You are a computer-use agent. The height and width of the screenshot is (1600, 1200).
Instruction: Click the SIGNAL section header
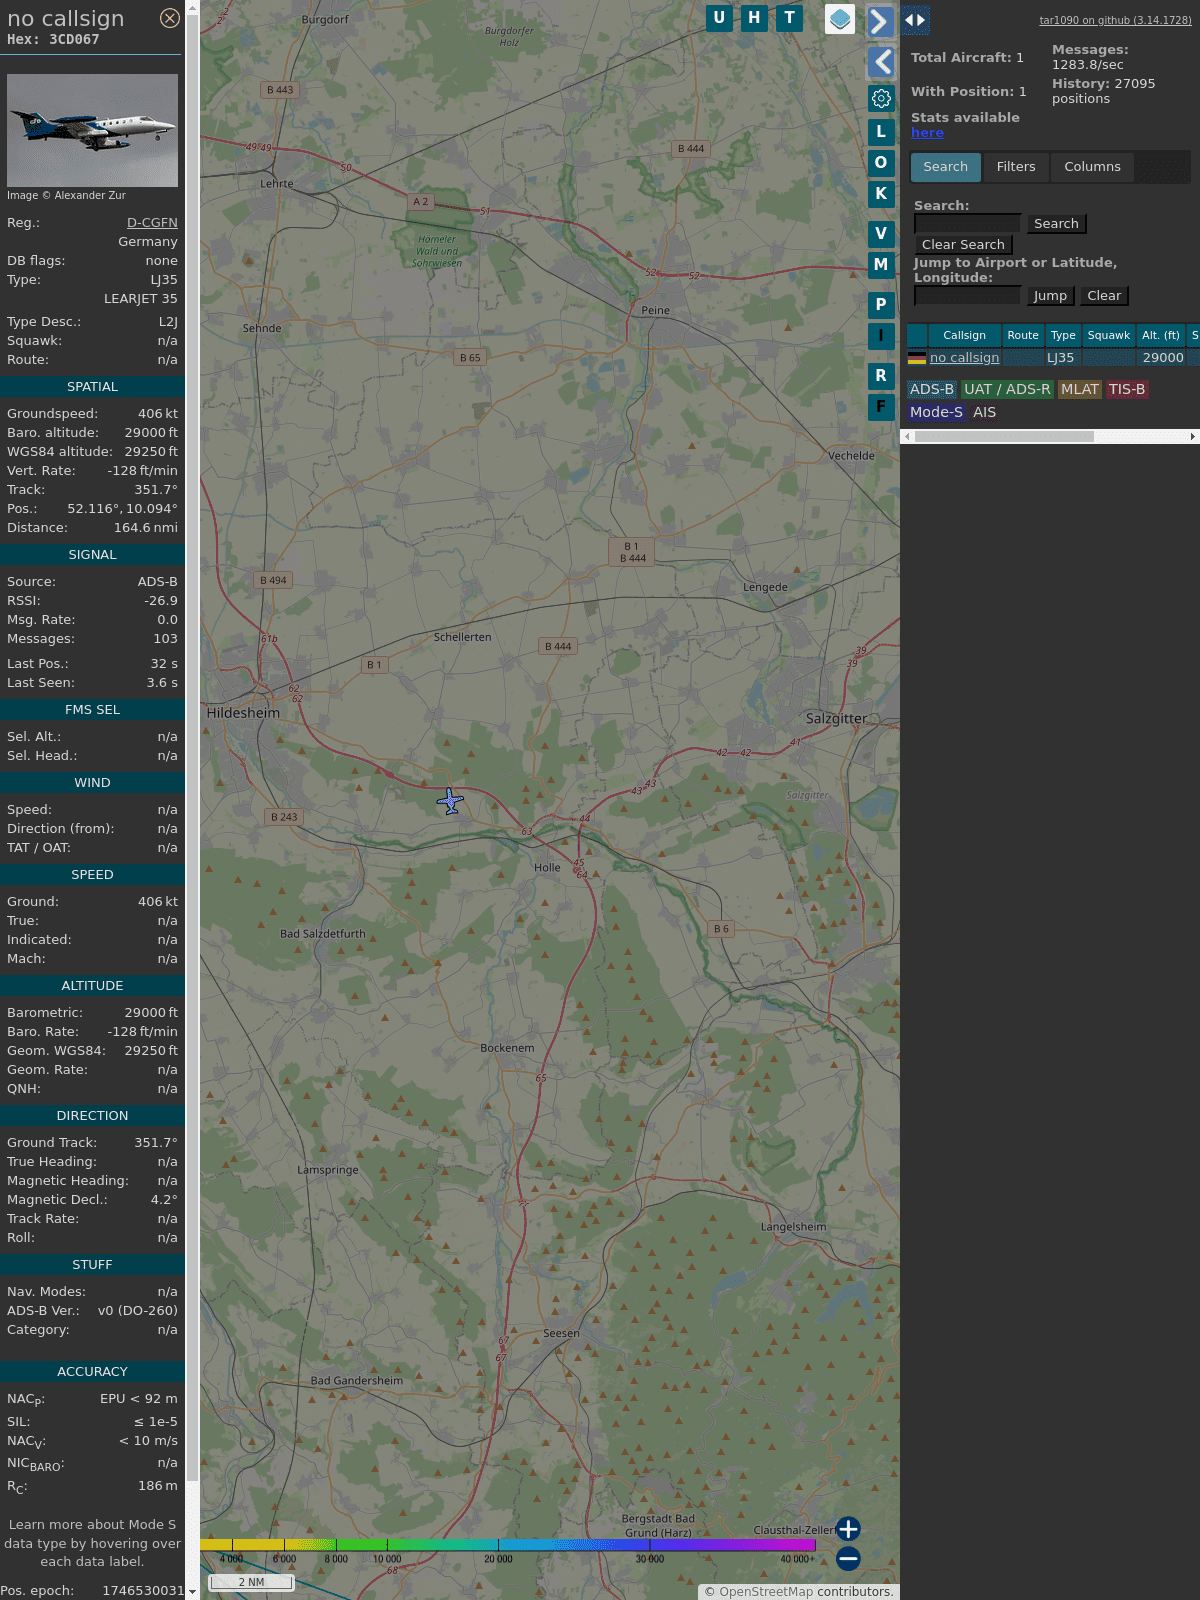[92, 555]
